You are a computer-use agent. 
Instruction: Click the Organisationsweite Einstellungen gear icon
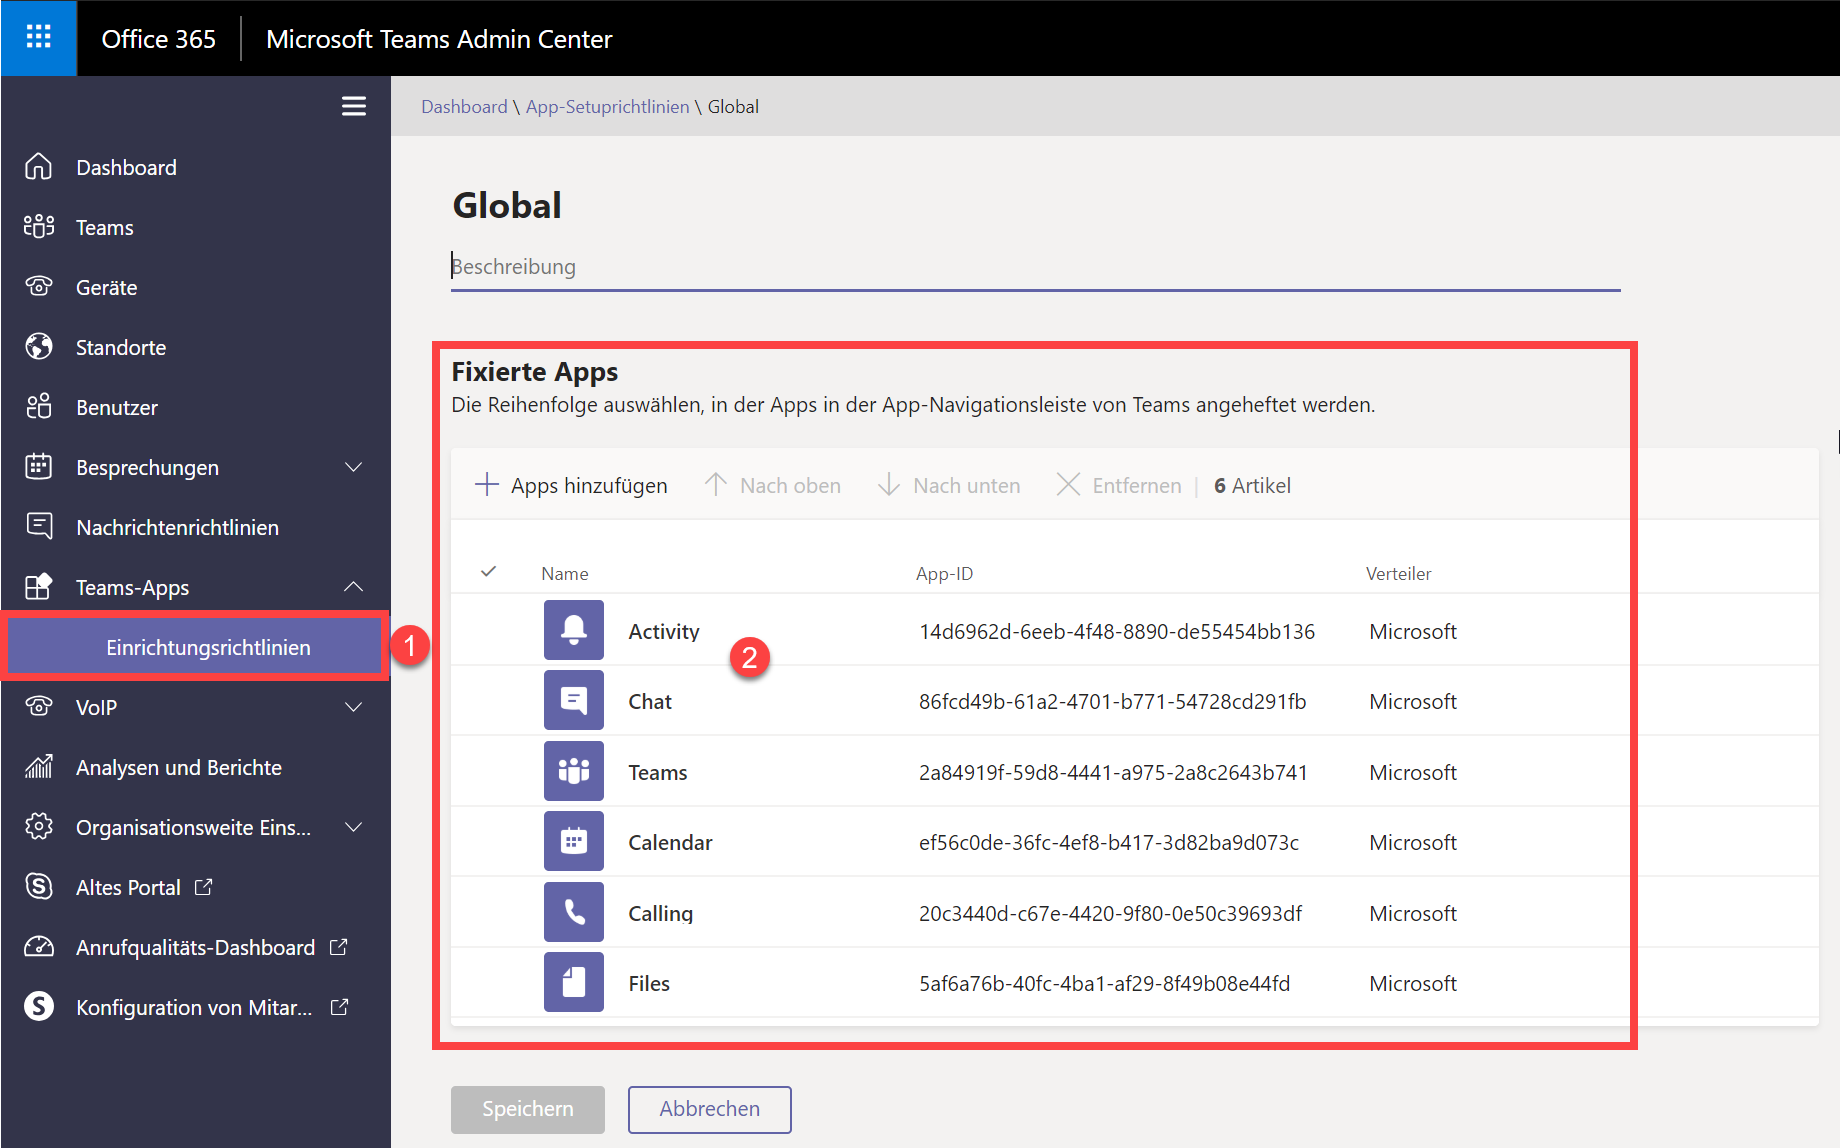[x=39, y=827]
